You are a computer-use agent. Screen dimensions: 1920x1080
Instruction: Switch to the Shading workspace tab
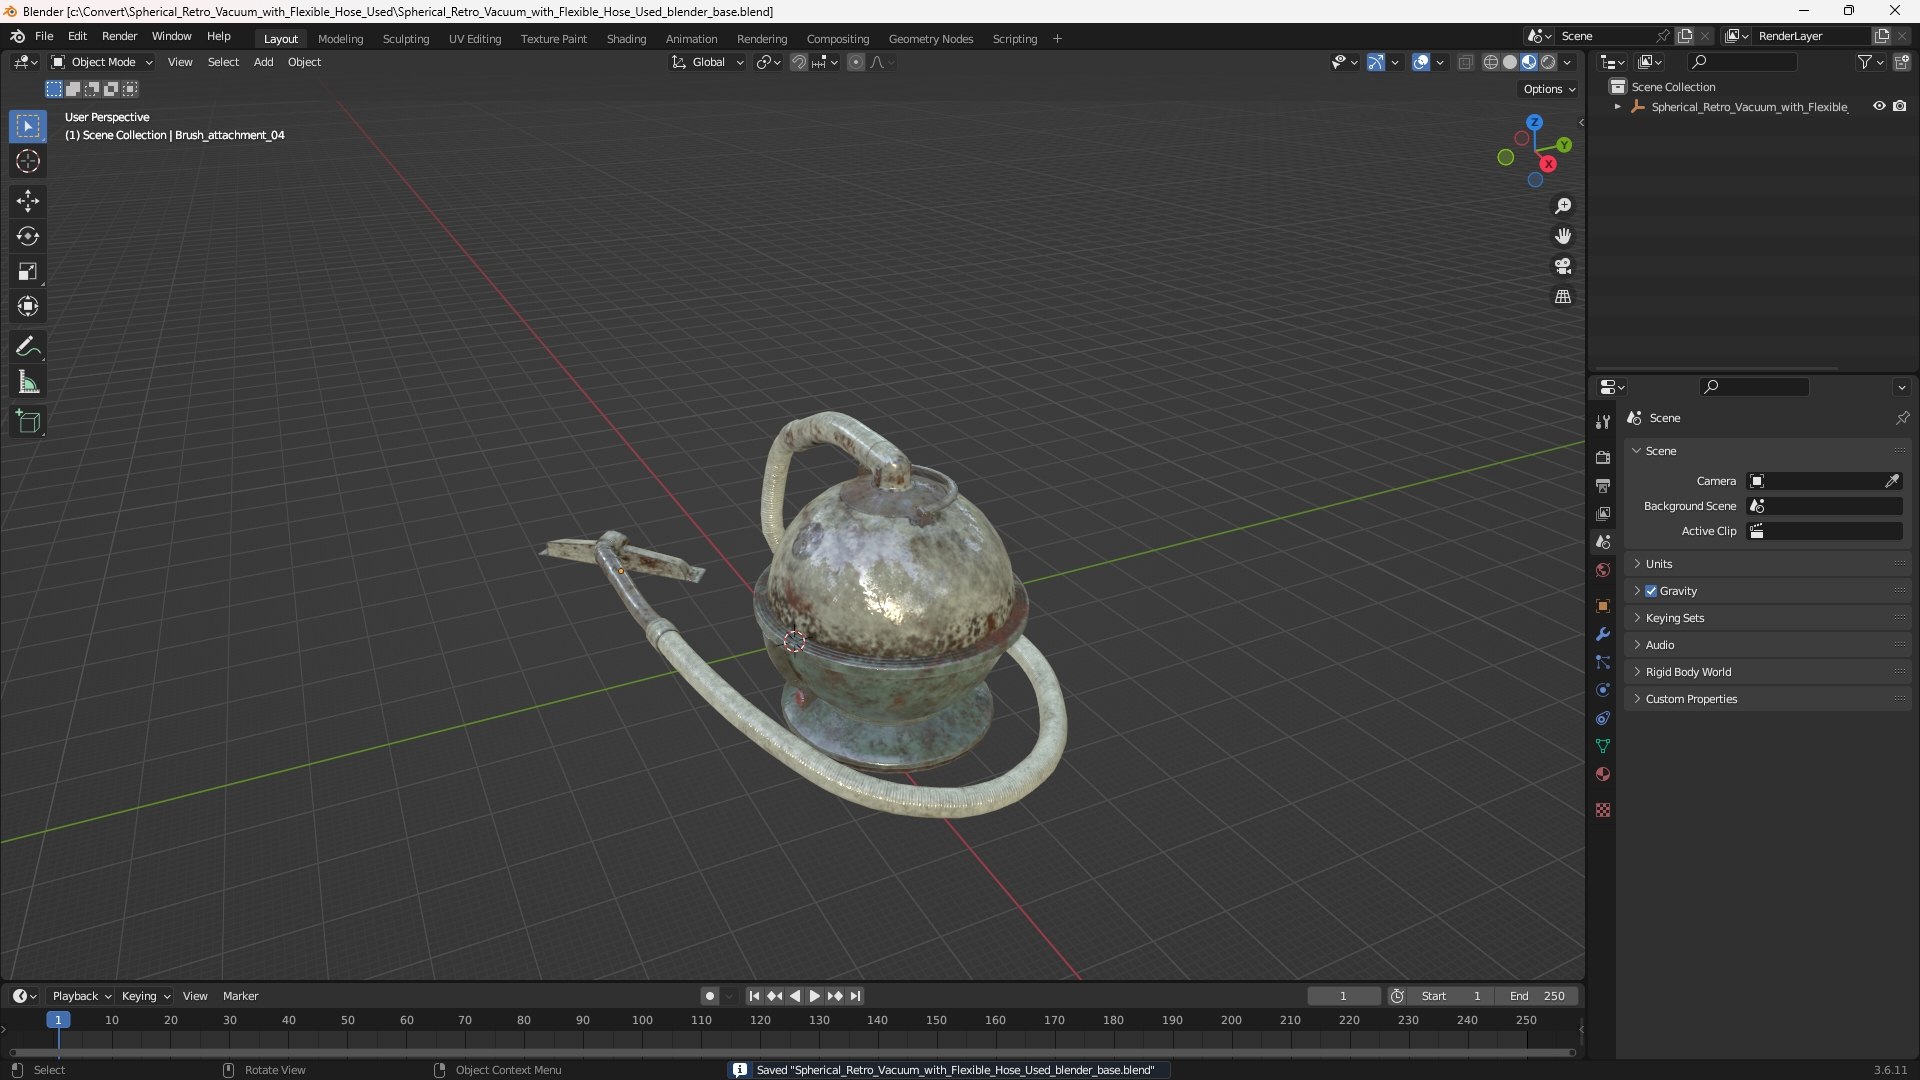pos(626,39)
